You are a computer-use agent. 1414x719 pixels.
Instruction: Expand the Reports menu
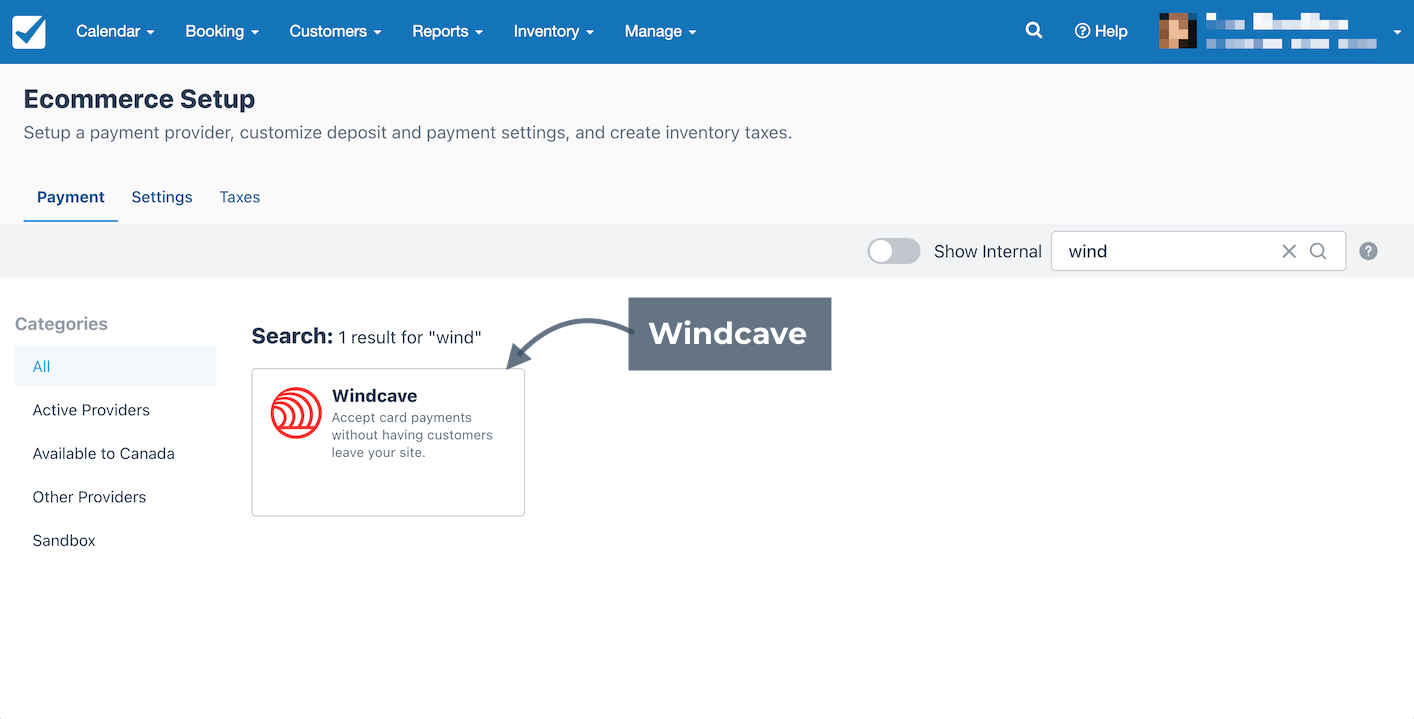point(447,31)
